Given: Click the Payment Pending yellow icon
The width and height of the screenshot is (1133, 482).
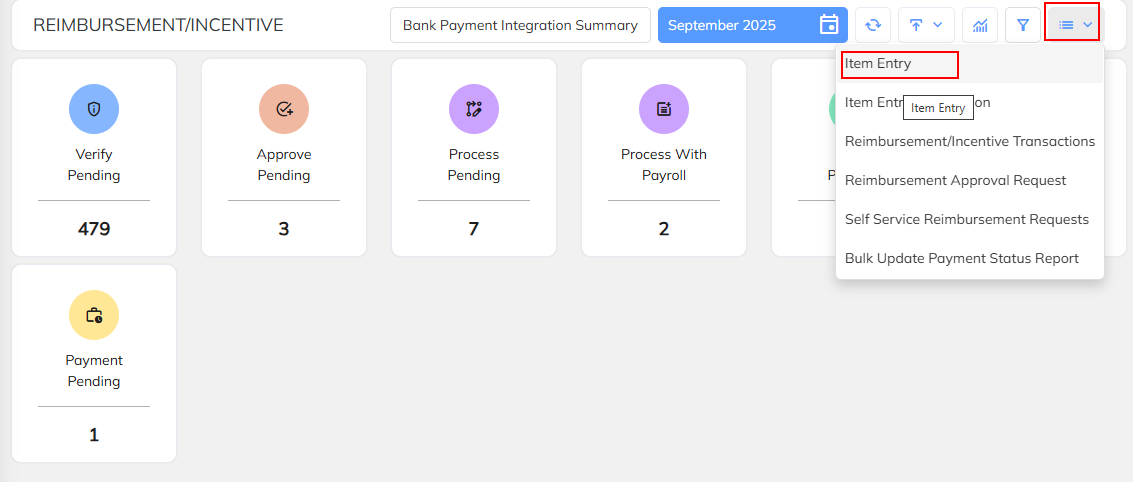Looking at the screenshot, I should pos(94,315).
